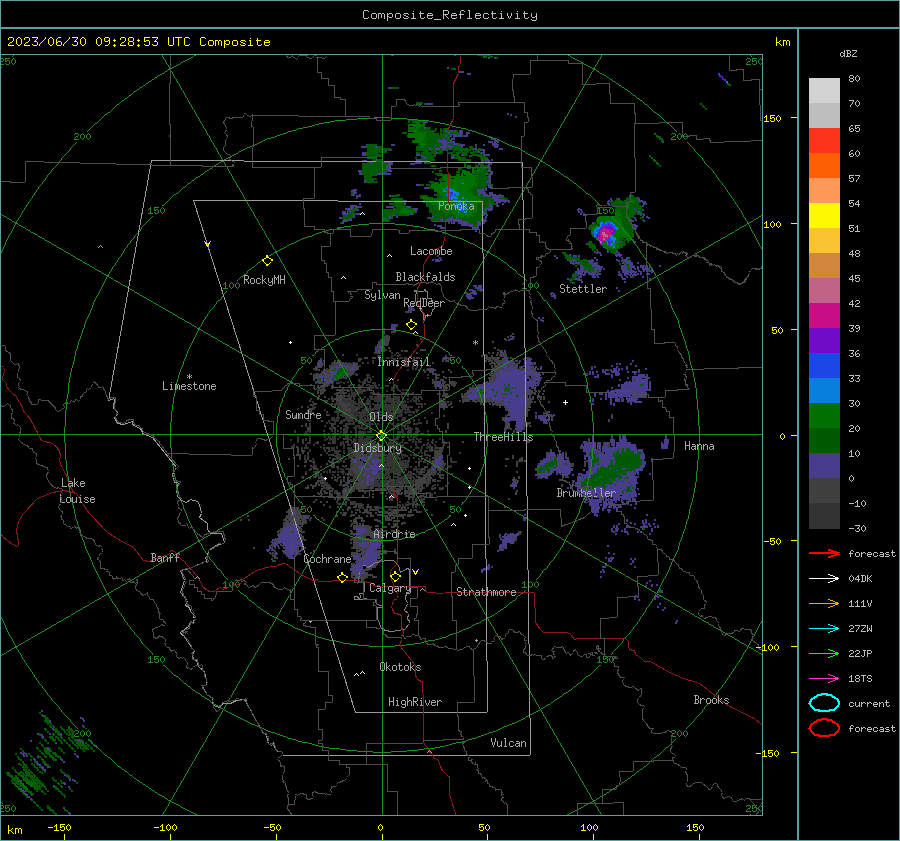This screenshot has width=900, height=841.
Task: Click the yellow diamond marker below RedDeer
Action: (x=411, y=325)
